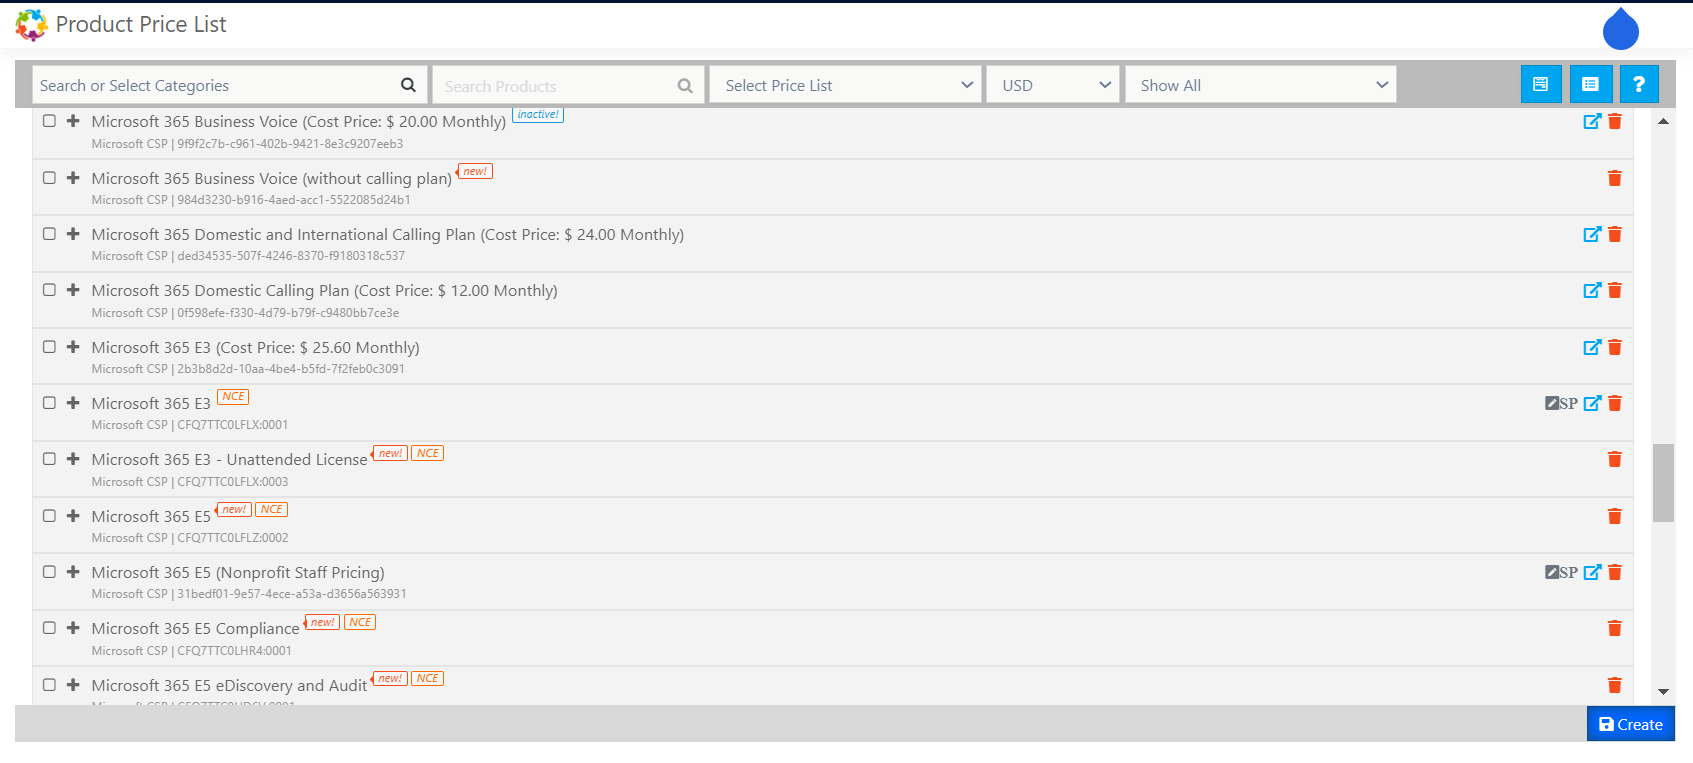Open edit link for E3 CFQ7TTC0LFLX:0001
The height and width of the screenshot is (763, 1693).
pos(1592,403)
